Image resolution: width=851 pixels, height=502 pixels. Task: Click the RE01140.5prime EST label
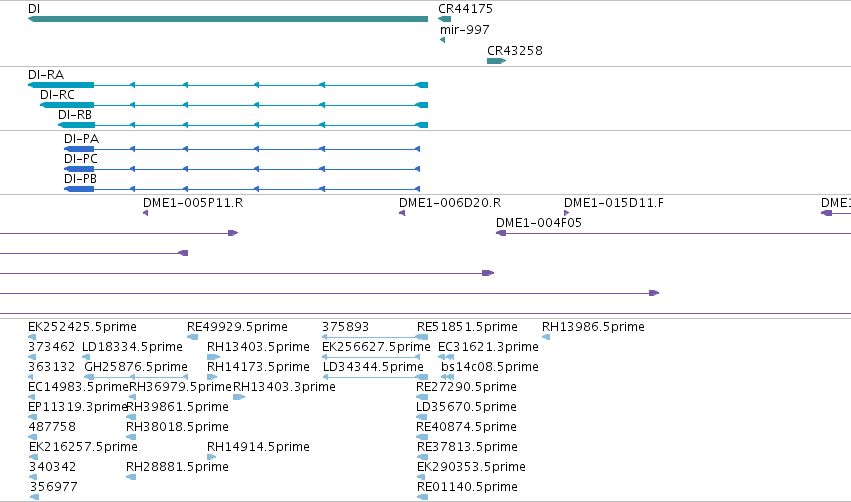pos(467,486)
